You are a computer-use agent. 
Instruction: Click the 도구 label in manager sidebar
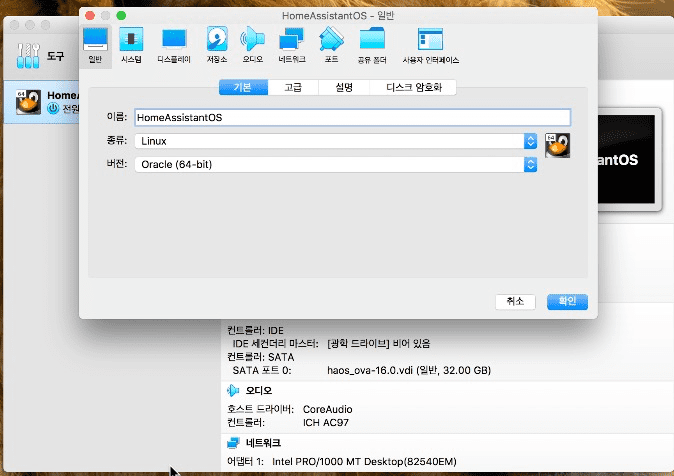55,56
